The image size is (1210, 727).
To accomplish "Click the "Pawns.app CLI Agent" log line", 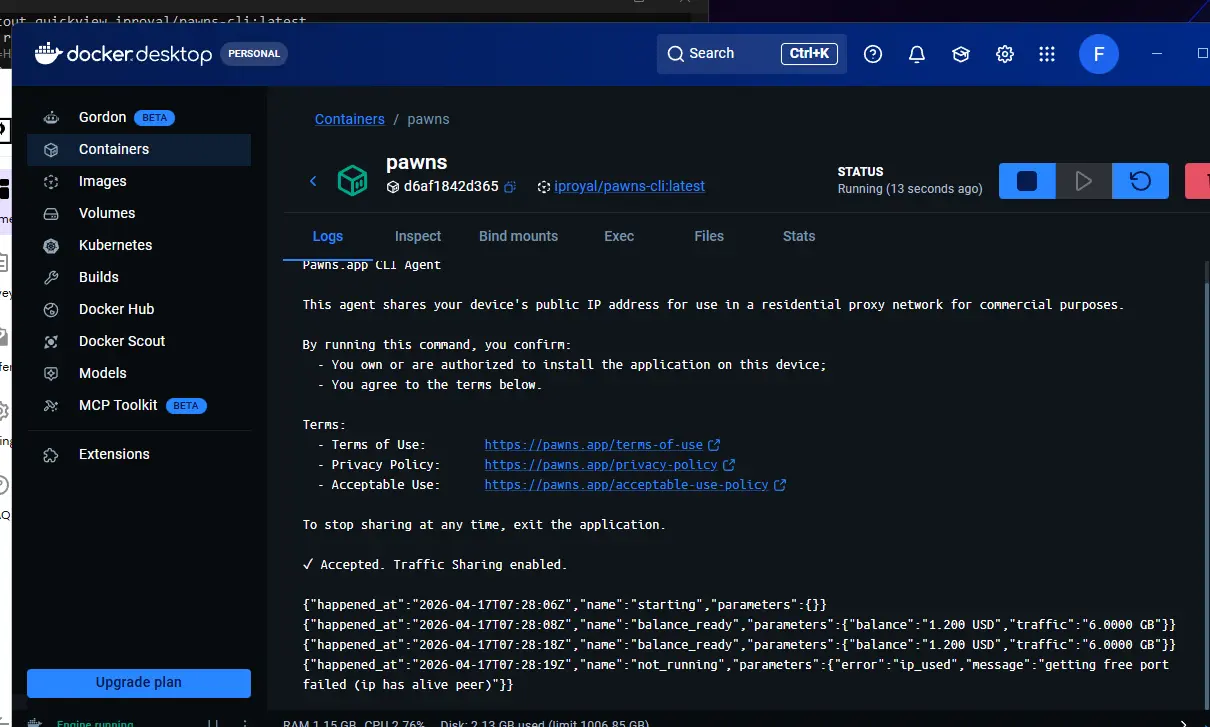I will pos(372,265).
